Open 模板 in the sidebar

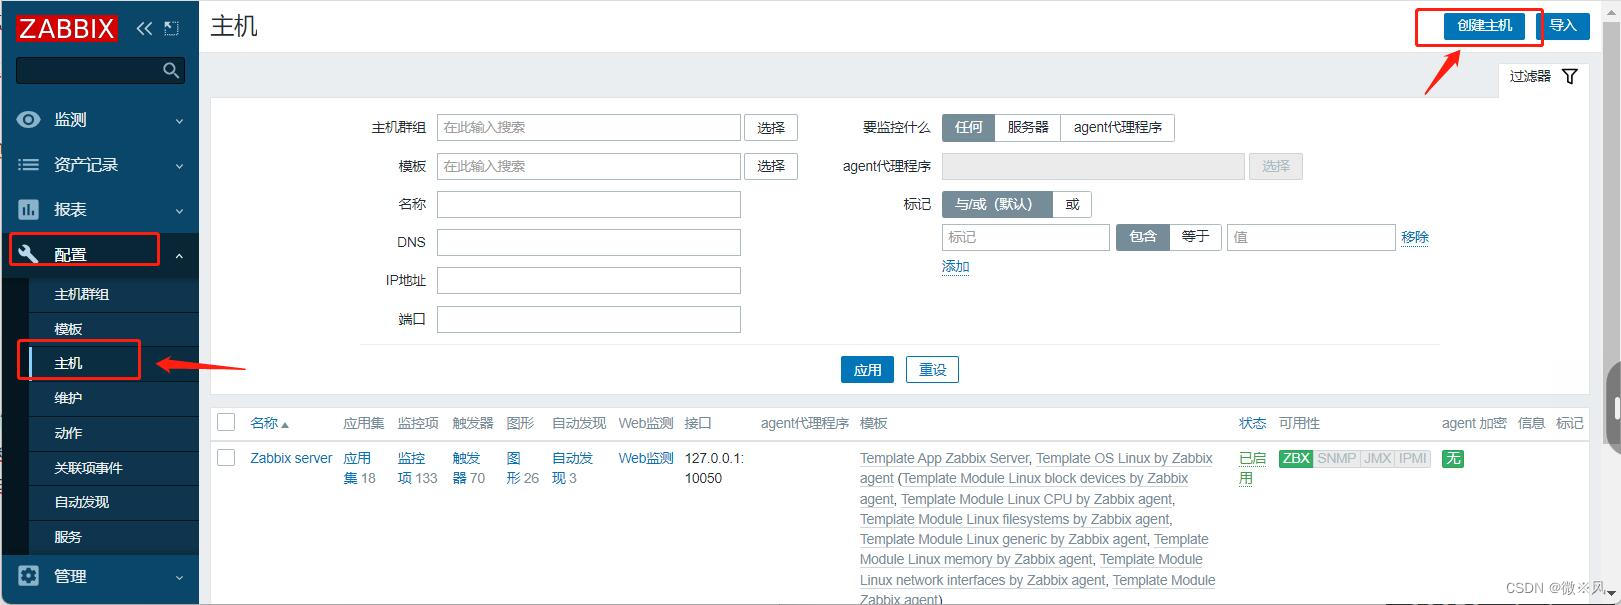68,329
